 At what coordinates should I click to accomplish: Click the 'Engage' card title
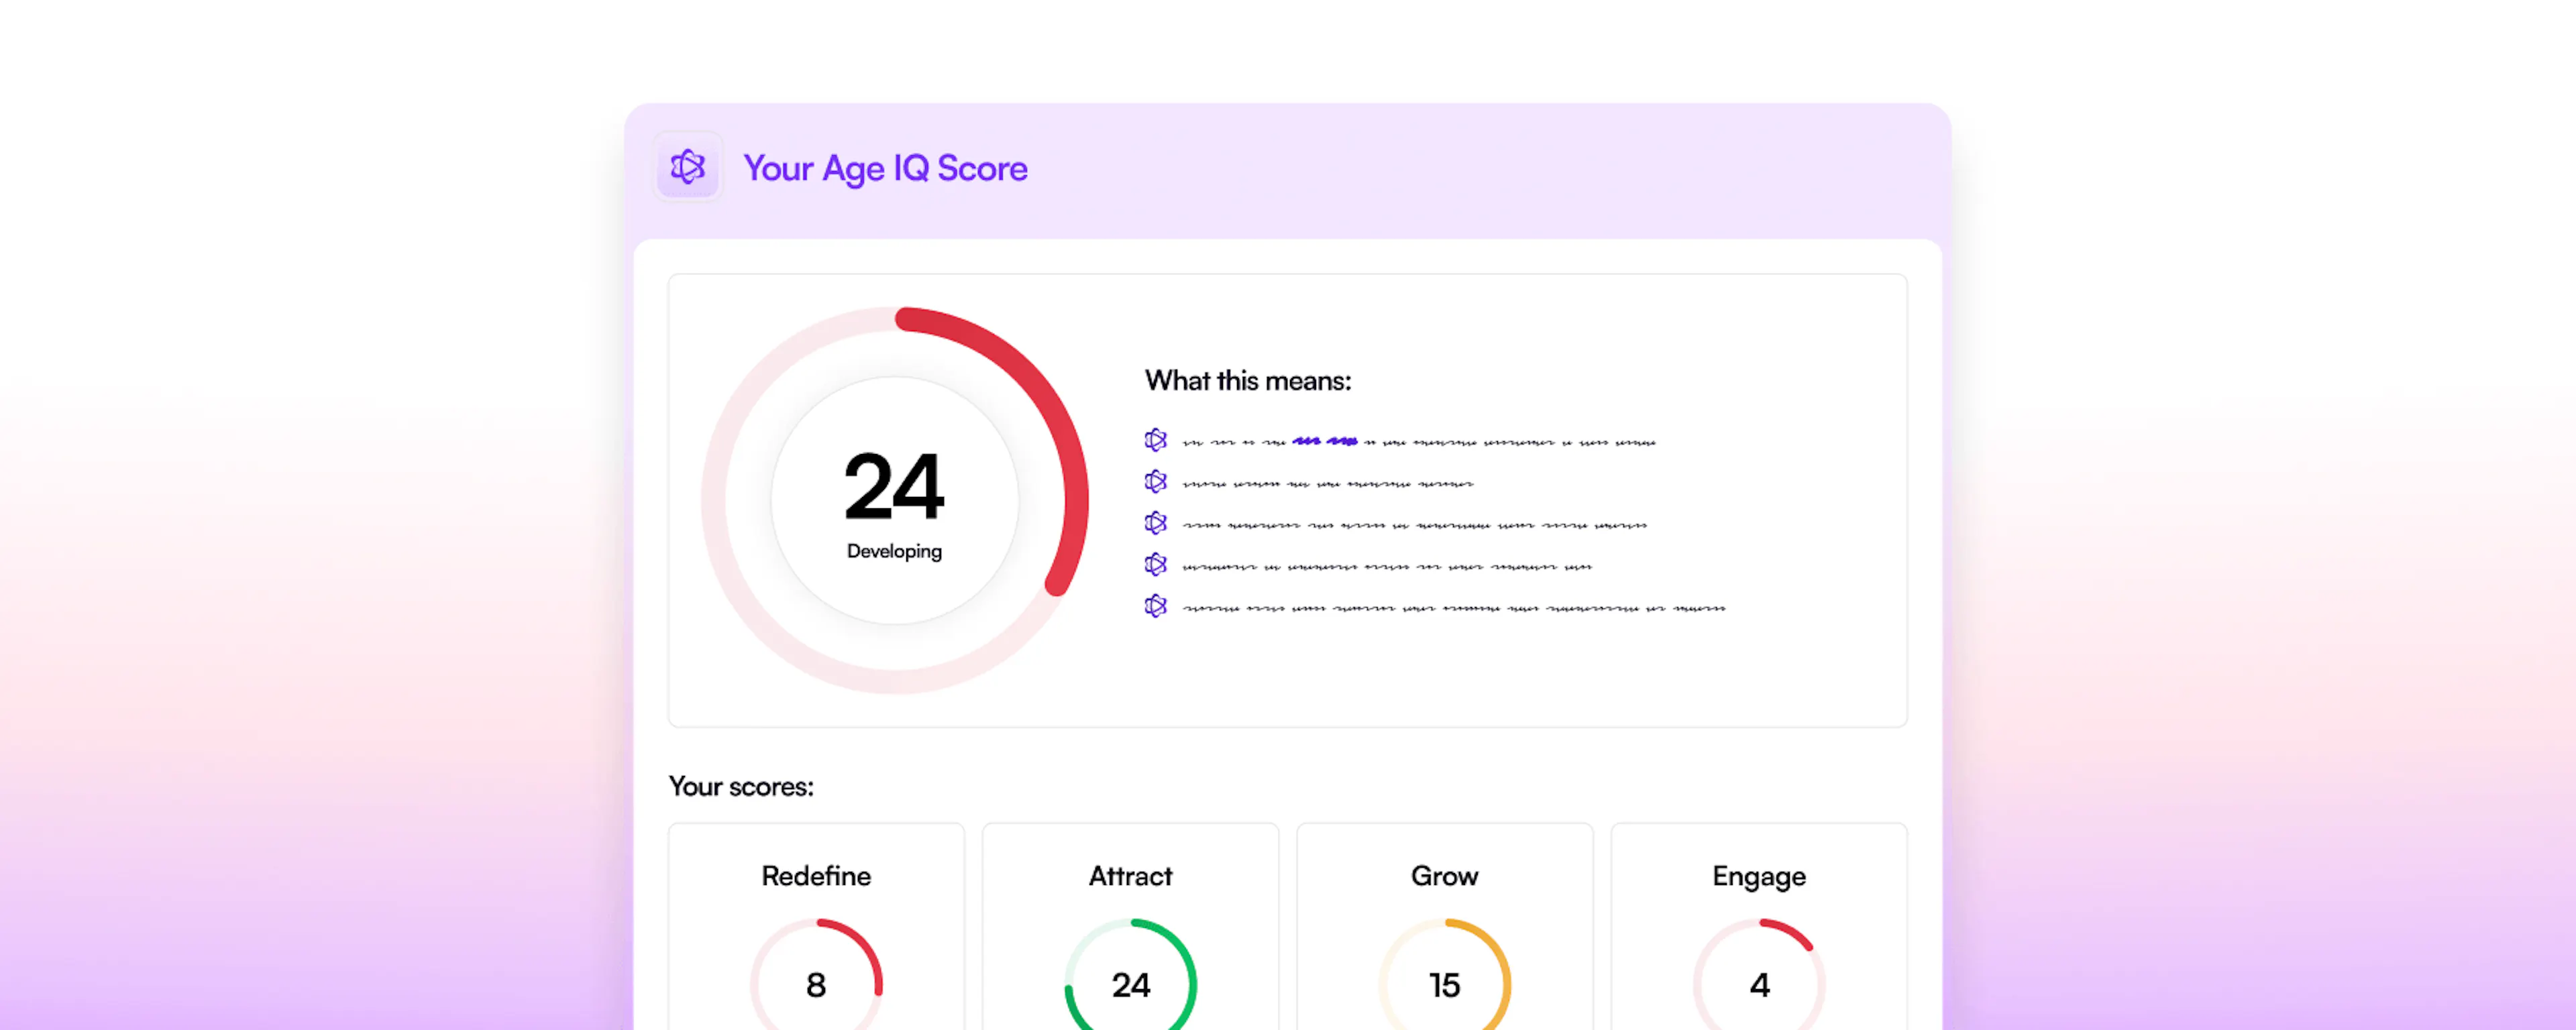click(1759, 877)
